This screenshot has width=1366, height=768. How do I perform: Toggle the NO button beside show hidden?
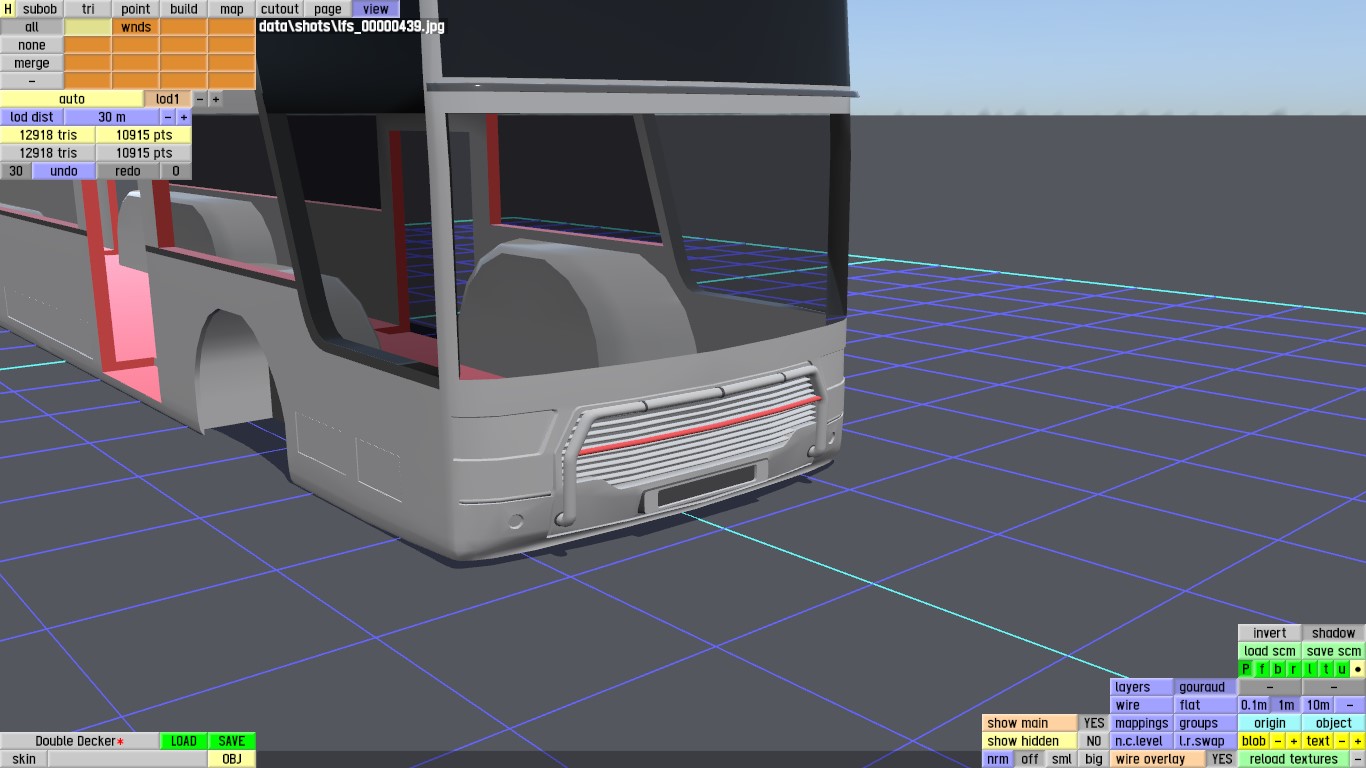coord(1094,741)
